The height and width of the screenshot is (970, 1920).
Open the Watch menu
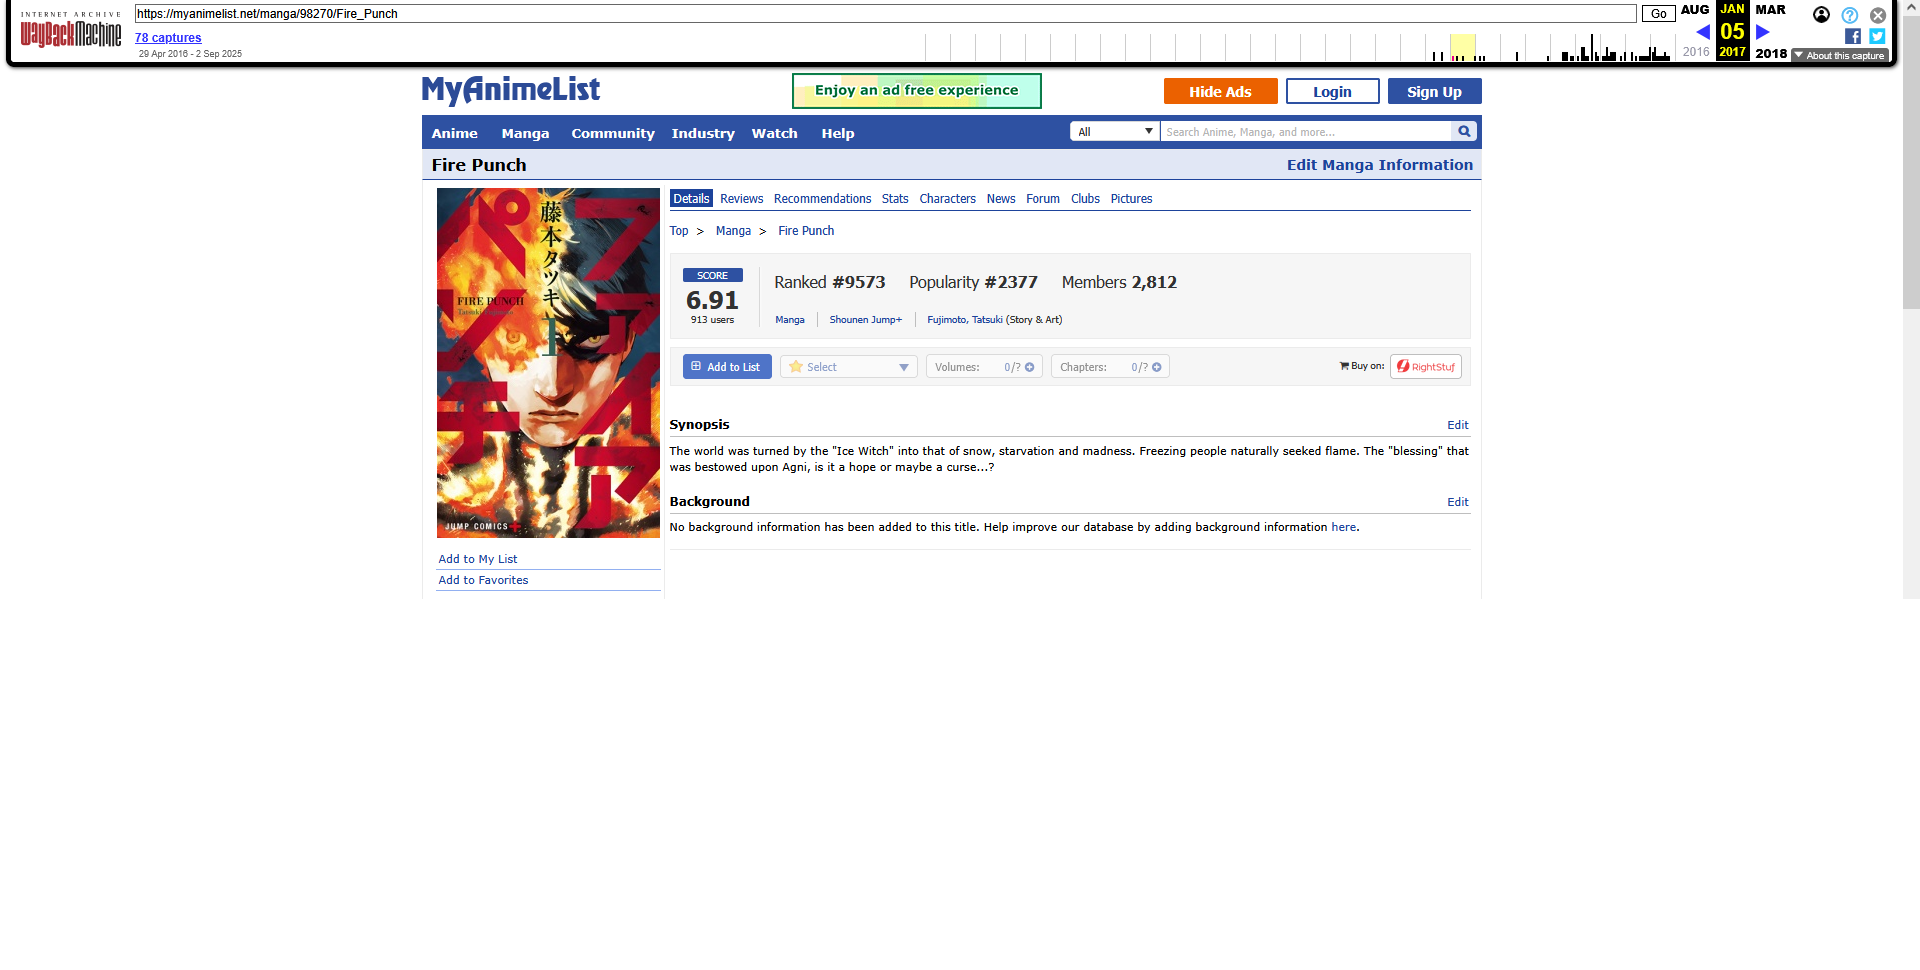point(774,133)
